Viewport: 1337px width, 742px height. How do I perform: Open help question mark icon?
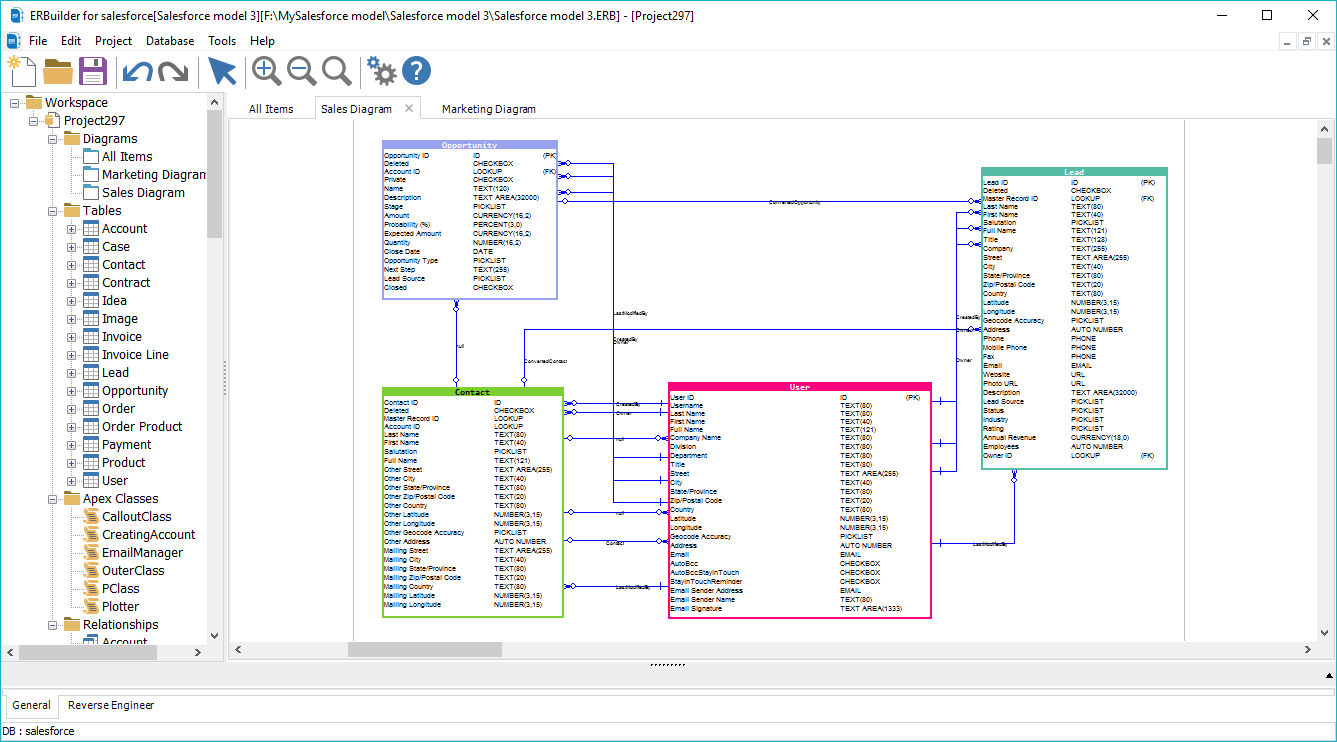pyautogui.click(x=416, y=71)
